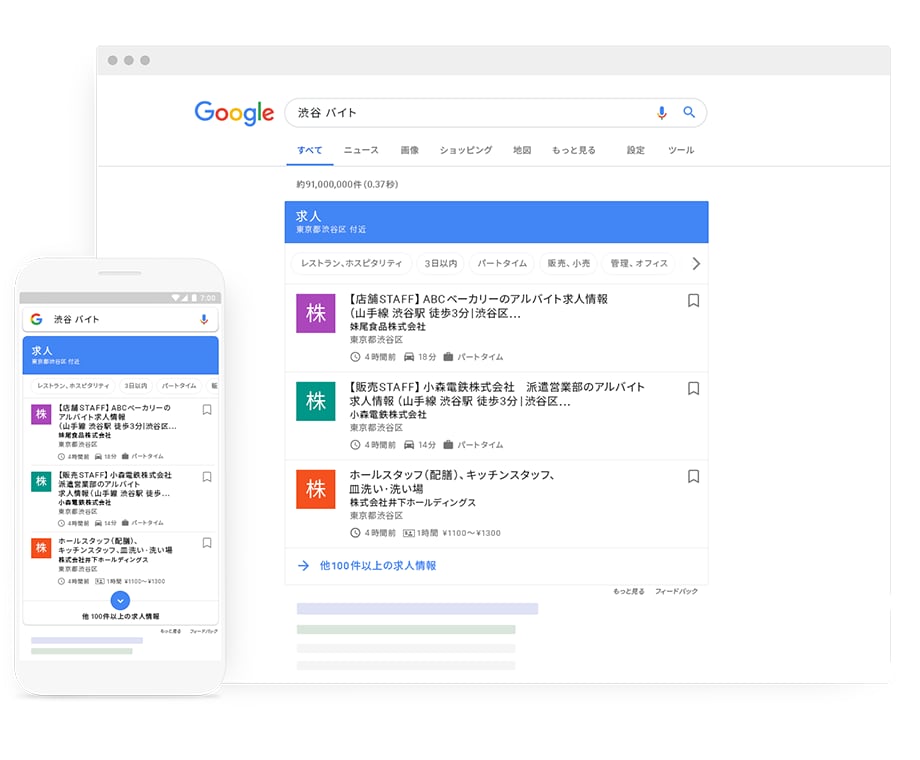Select the パートタイム filter chip on desktop

point(502,264)
